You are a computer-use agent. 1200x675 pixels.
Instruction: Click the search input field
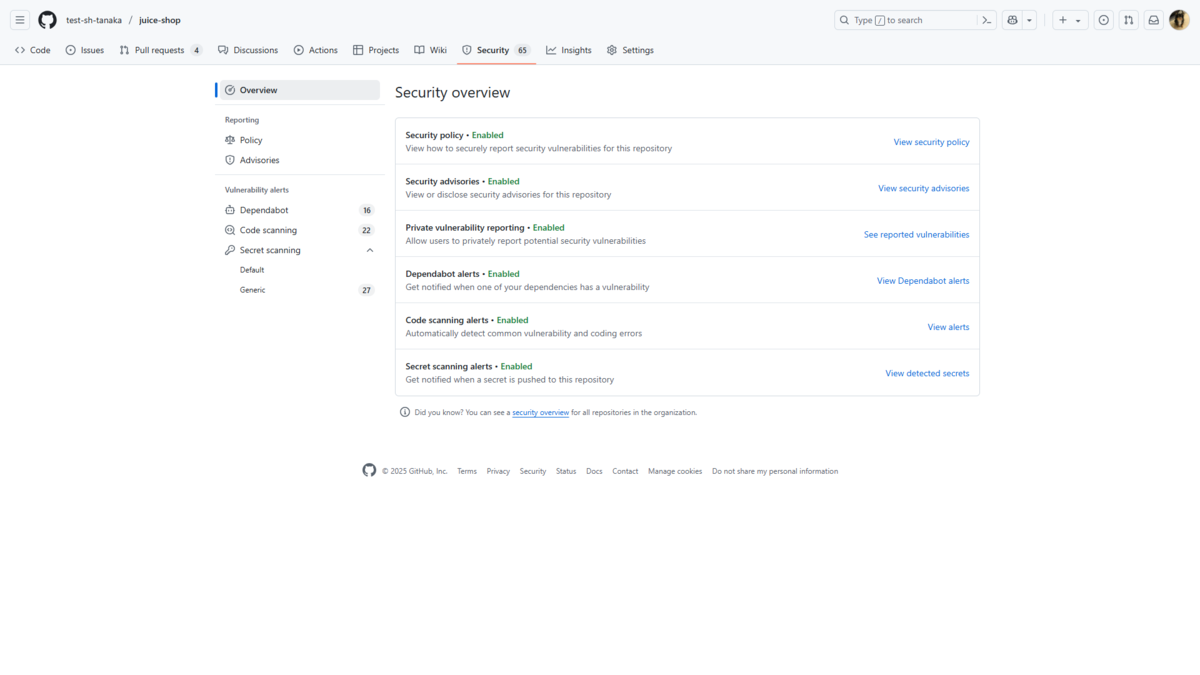906,20
